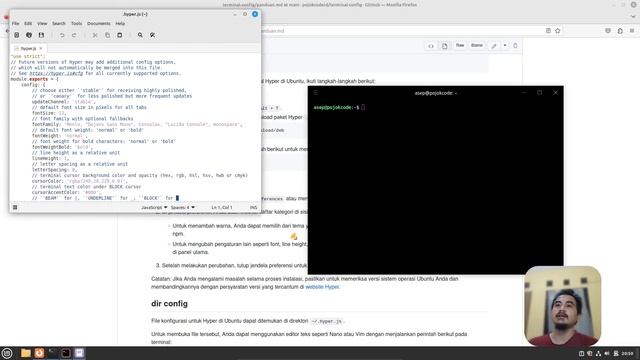Viewport: 640px width, 360px height.
Task: Delete file using GitHub trash icon
Action: pos(515,46)
